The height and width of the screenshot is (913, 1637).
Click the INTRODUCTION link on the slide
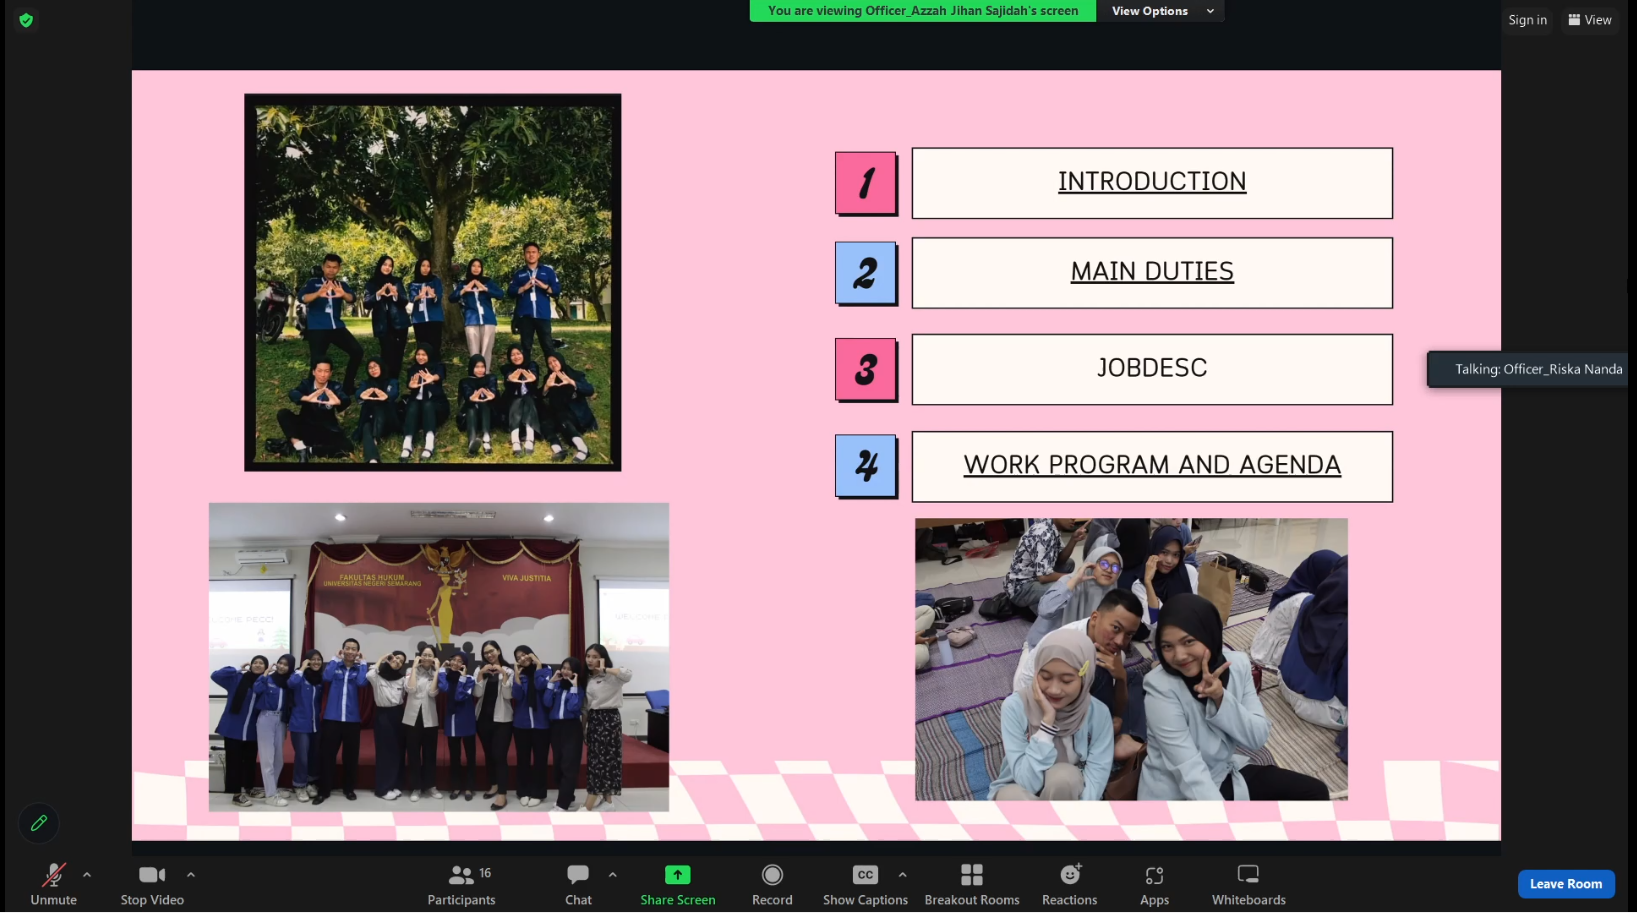[x=1152, y=182]
